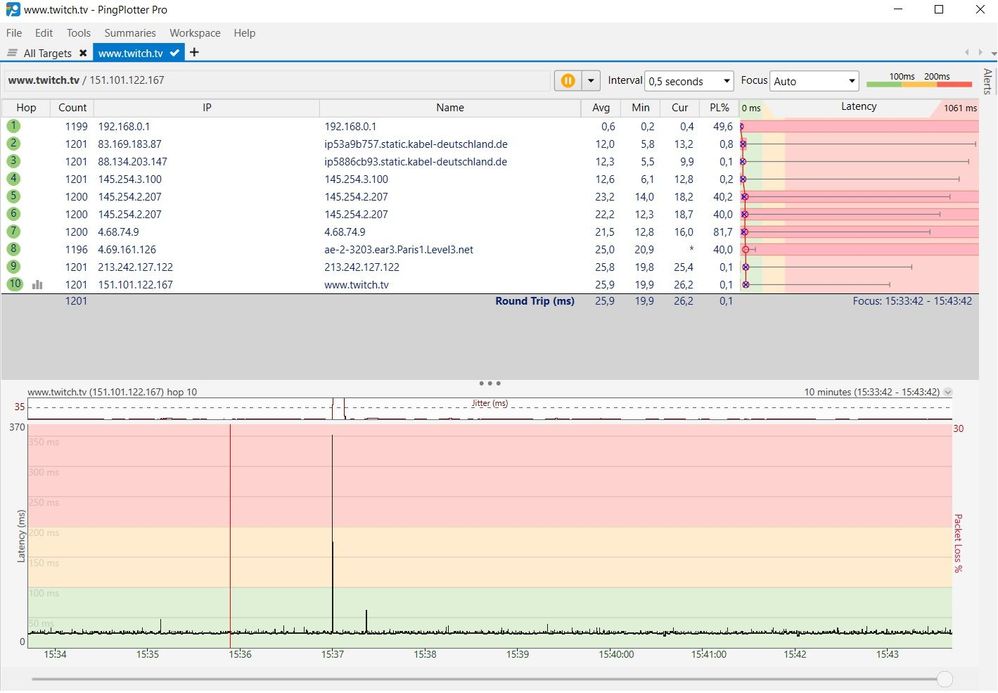998x693 pixels.
Task: Open the Workspace menu
Action: click(x=195, y=33)
